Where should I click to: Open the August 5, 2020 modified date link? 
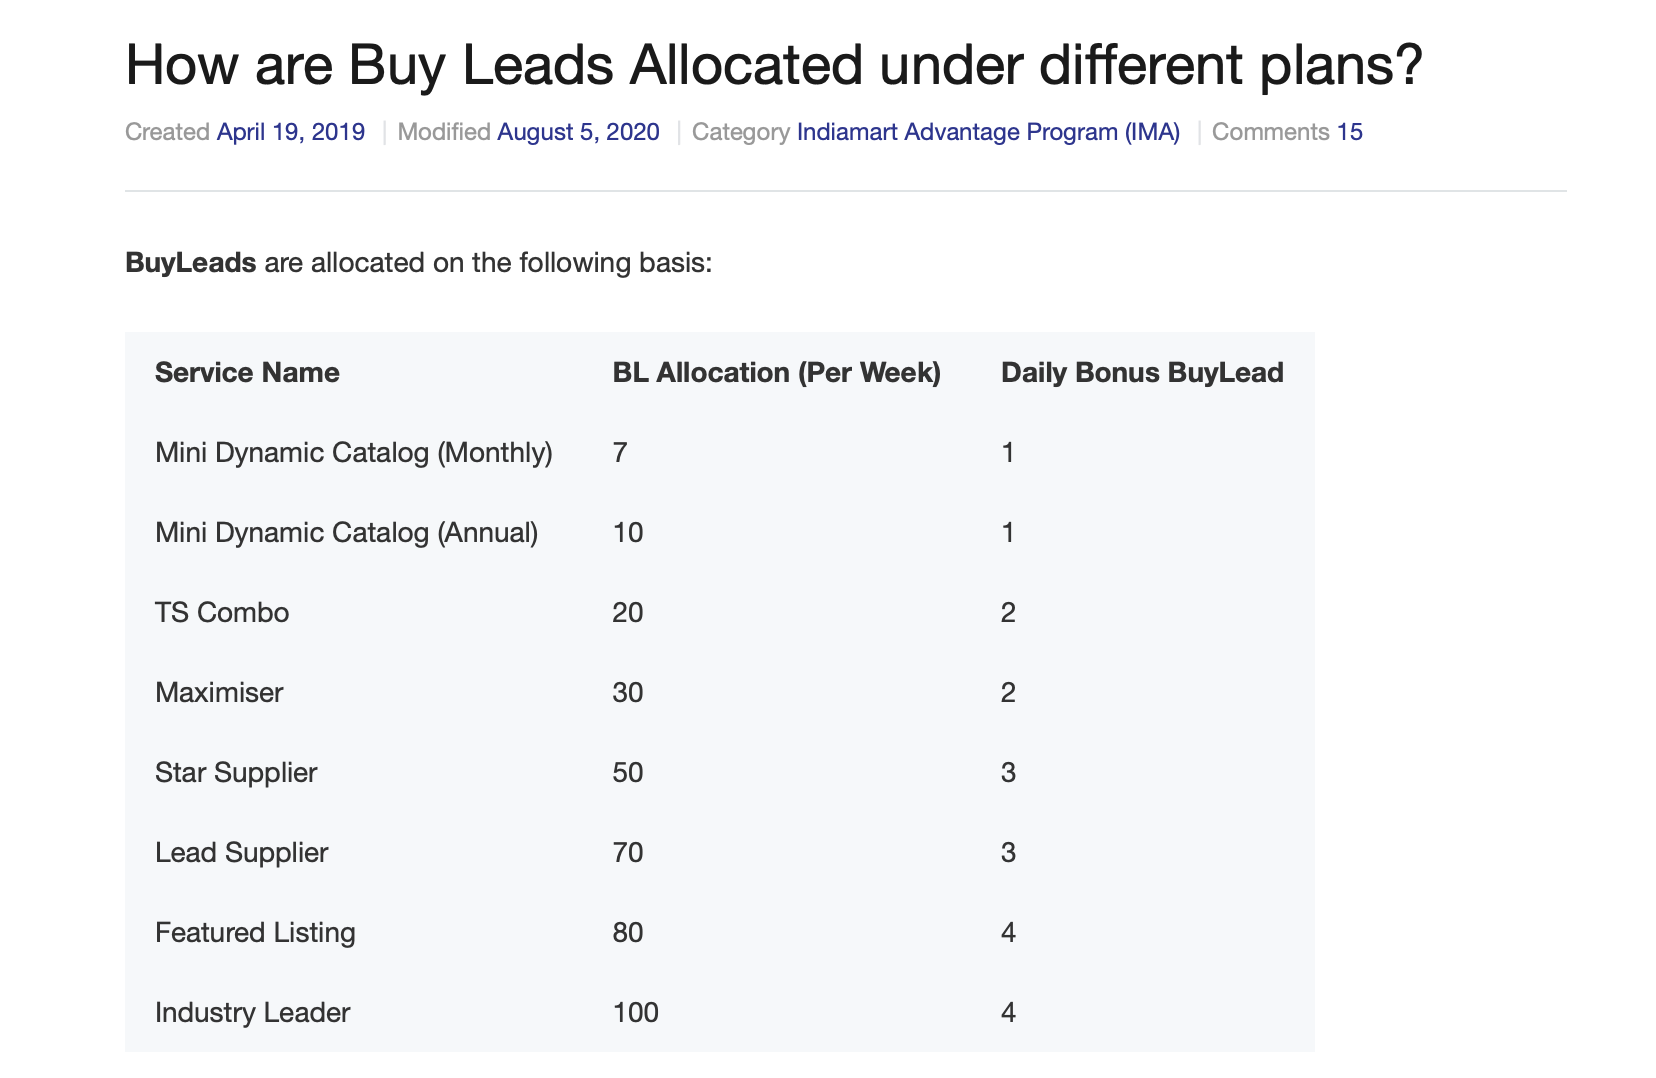point(578,132)
